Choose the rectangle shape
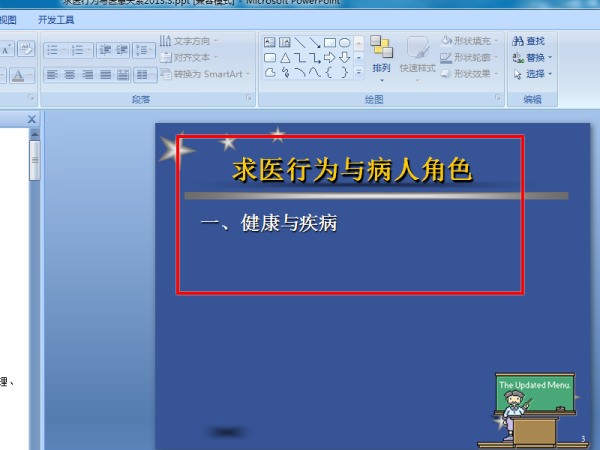The height and width of the screenshot is (450, 600). tap(330, 42)
